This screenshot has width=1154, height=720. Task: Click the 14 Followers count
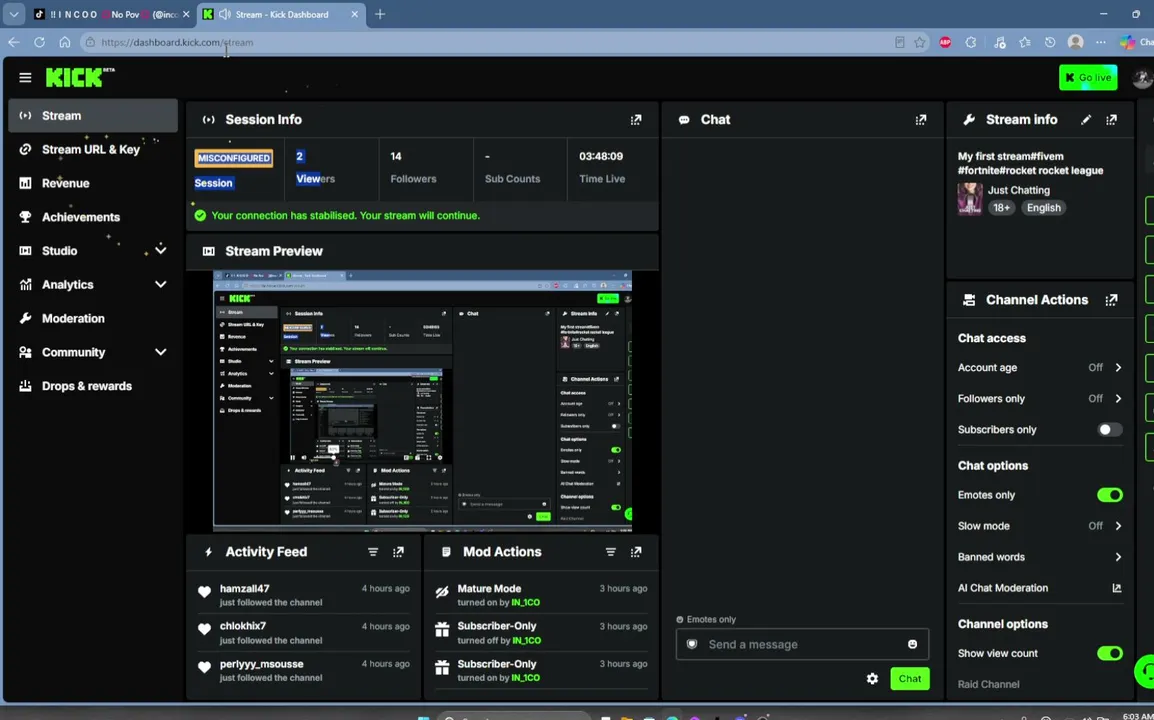click(396, 156)
